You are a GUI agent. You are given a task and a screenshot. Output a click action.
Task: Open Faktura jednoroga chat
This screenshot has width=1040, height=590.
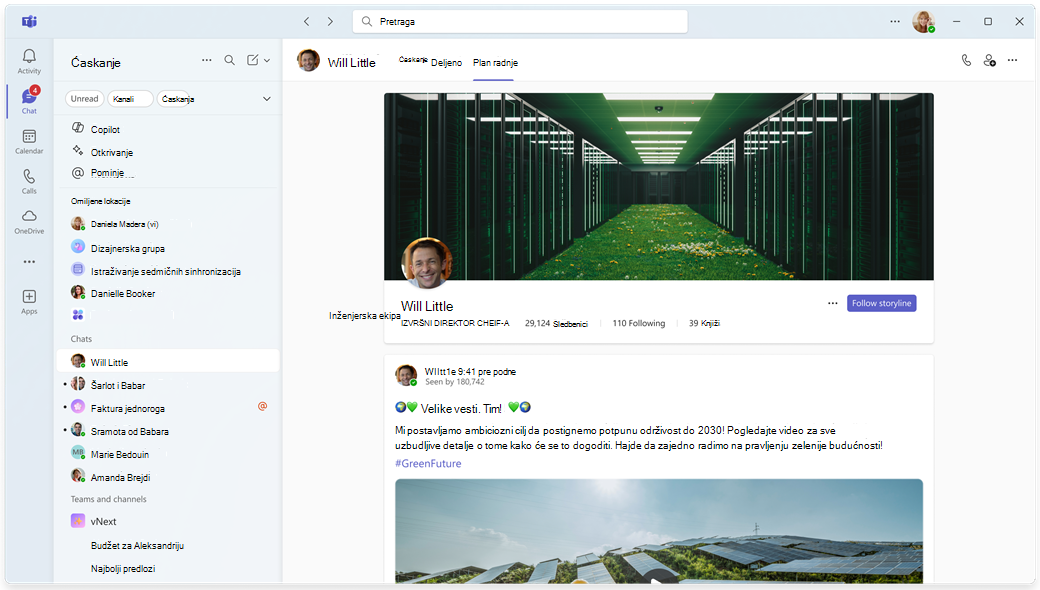point(168,408)
